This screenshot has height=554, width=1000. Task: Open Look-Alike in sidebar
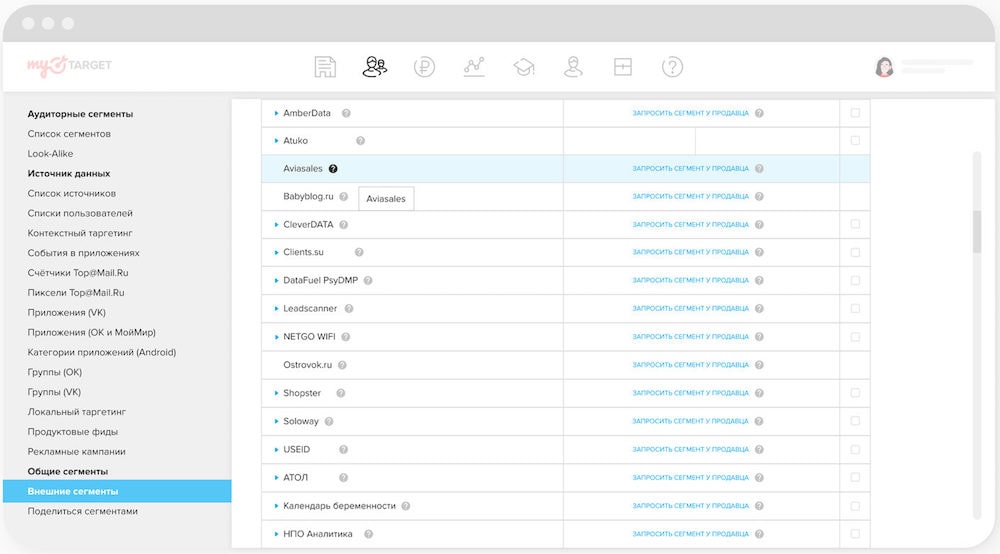pyautogui.click(x=50, y=154)
